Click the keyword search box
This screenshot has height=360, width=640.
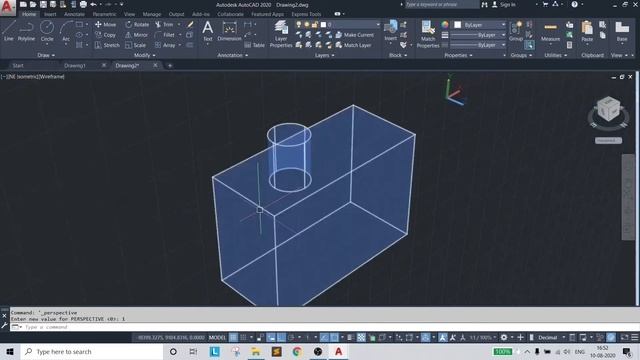[x=441, y=4]
